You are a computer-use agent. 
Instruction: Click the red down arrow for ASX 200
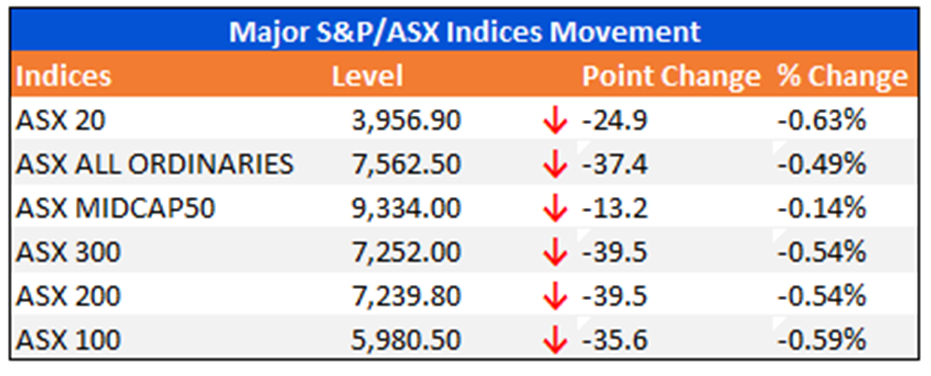[556, 296]
